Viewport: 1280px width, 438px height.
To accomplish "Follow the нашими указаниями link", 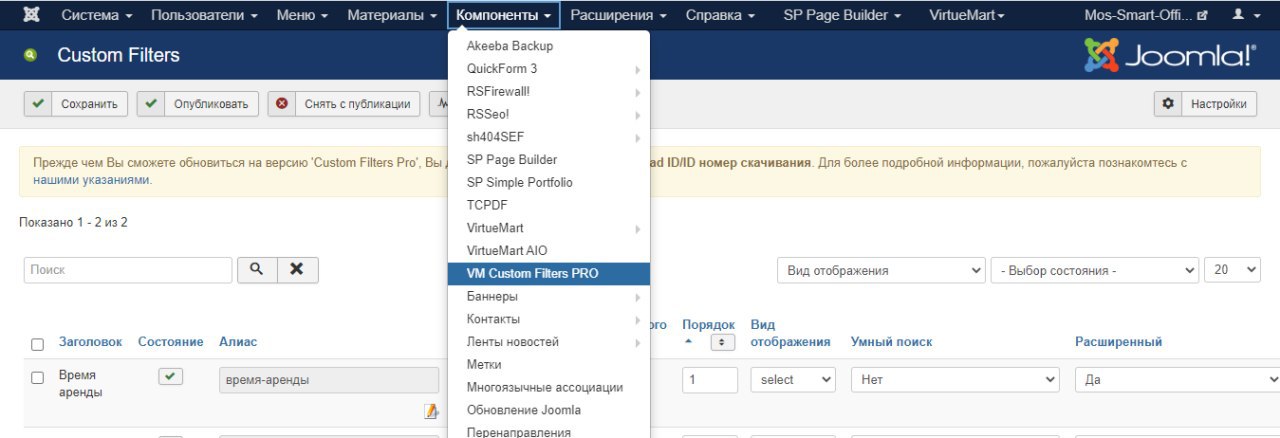I will (91, 181).
